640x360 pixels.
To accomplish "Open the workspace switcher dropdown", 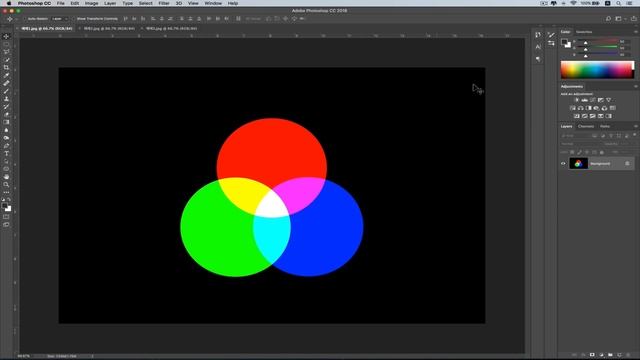I will (x=620, y=18).
